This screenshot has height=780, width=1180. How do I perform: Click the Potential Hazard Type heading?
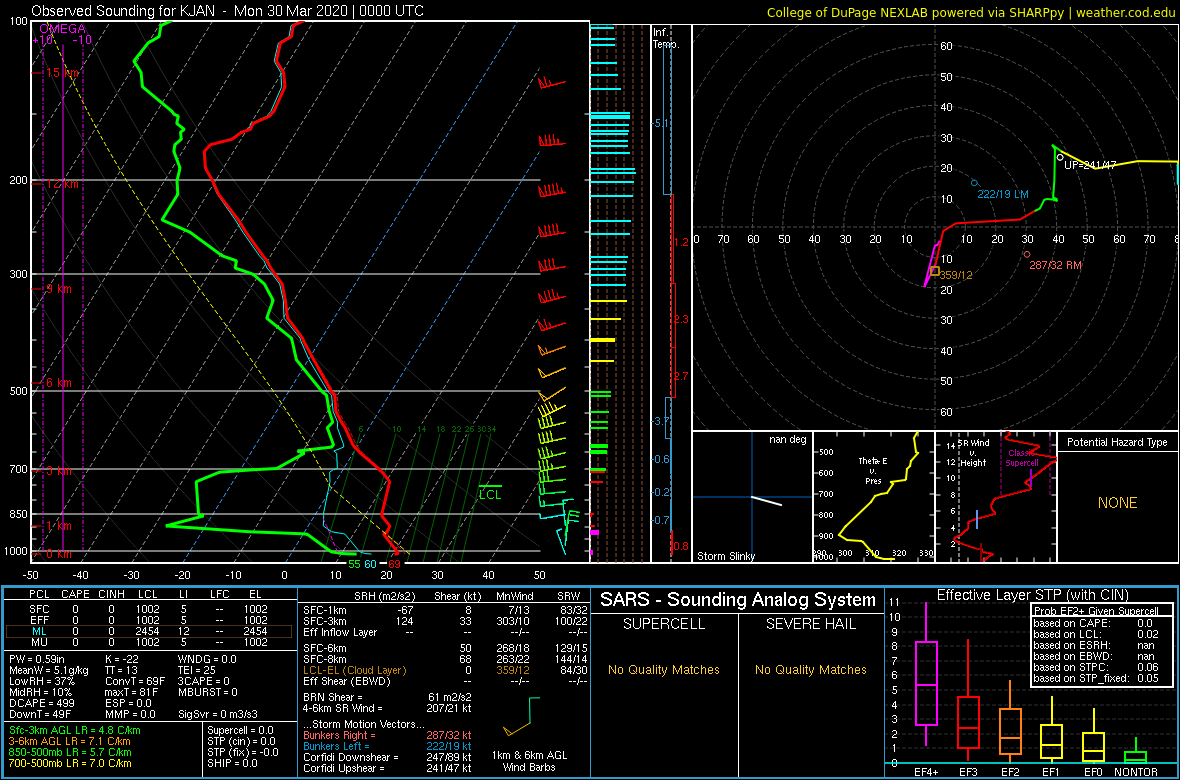[x=1118, y=442]
